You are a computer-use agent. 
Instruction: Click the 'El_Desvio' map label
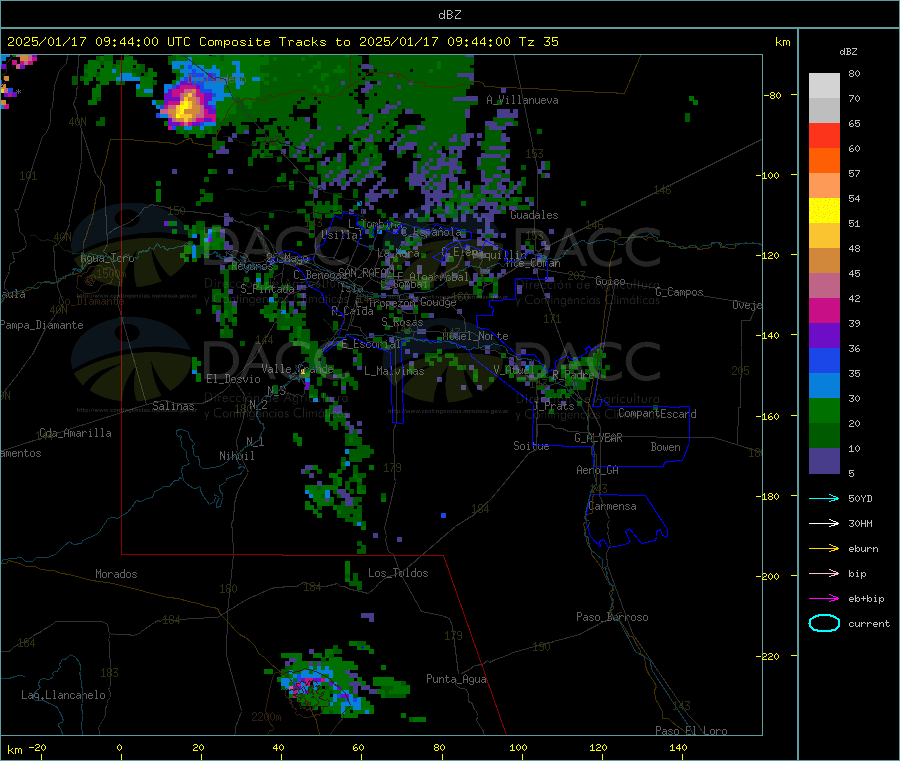pyautogui.click(x=233, y=379)
